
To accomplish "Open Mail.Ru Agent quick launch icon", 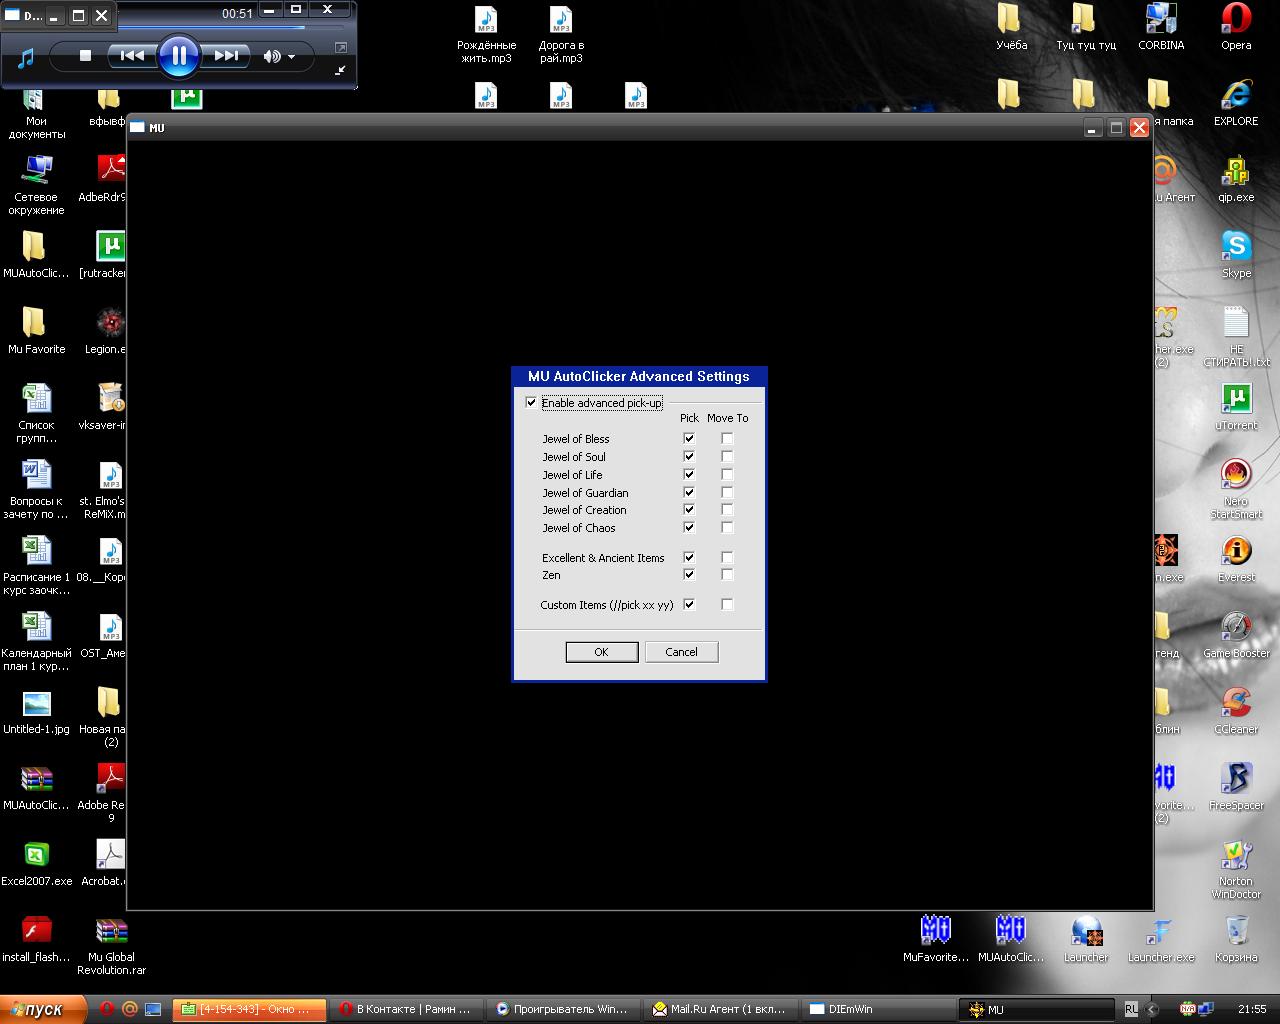I will [x=129, y=1009].
